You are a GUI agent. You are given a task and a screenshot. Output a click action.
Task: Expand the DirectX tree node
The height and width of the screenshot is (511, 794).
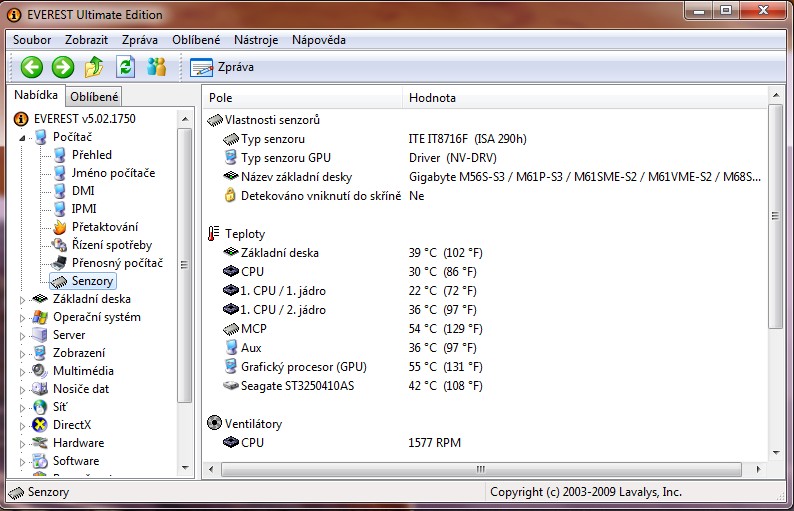pyautogui.click(x=22, y=426)
